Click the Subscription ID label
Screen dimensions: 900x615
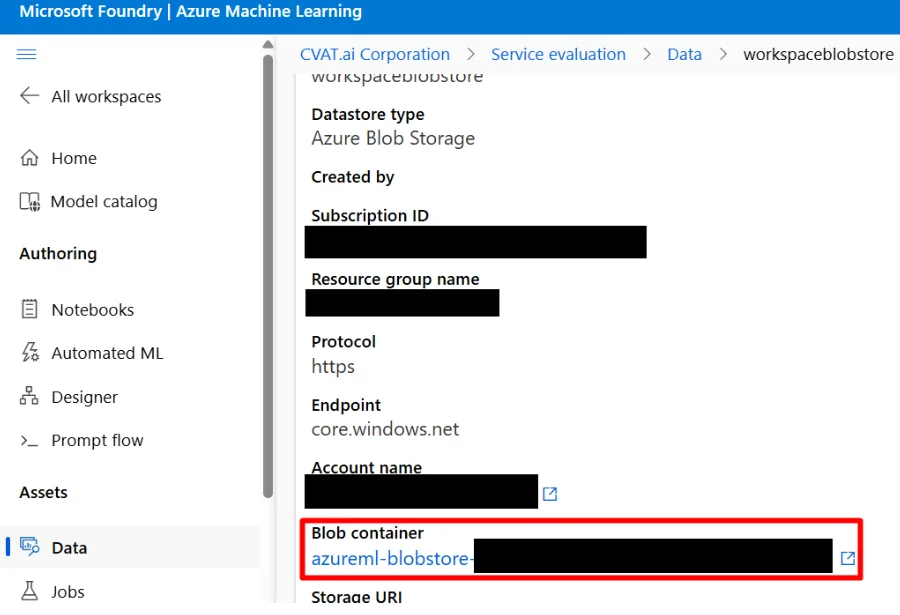point(370,216)
